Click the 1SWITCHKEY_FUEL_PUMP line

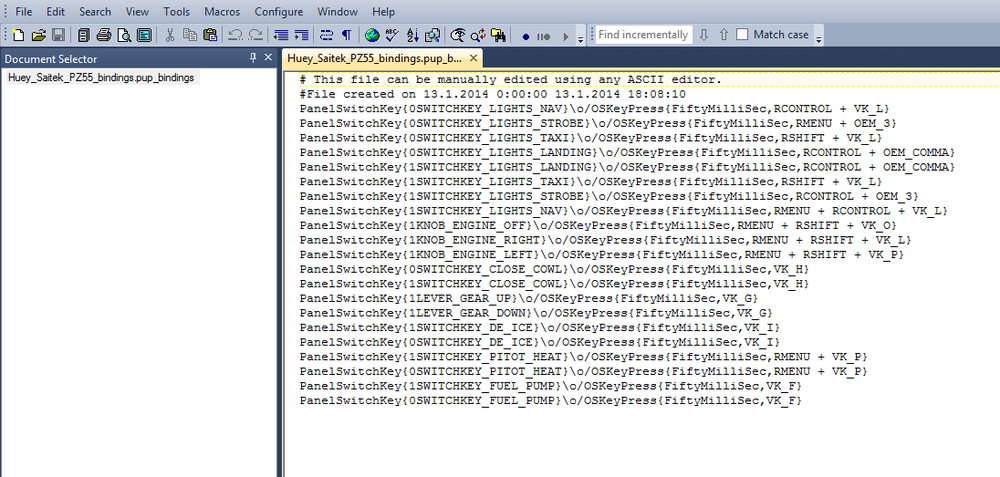pyautogui.click(x=550, y=386)
